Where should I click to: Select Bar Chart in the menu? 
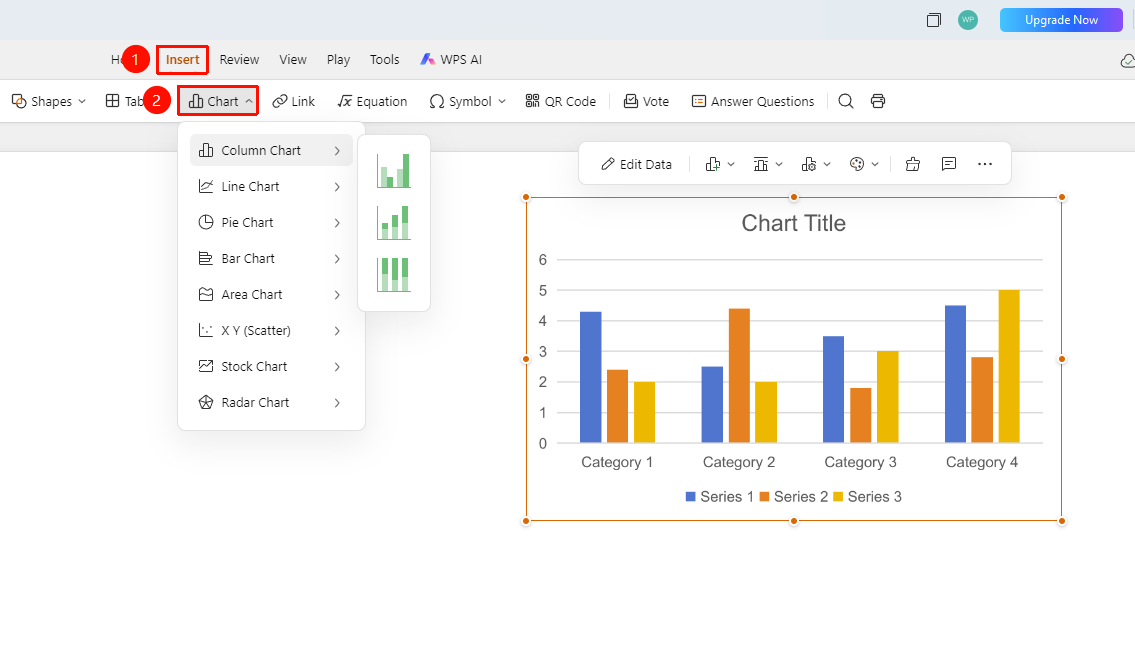tap(271, 258)
